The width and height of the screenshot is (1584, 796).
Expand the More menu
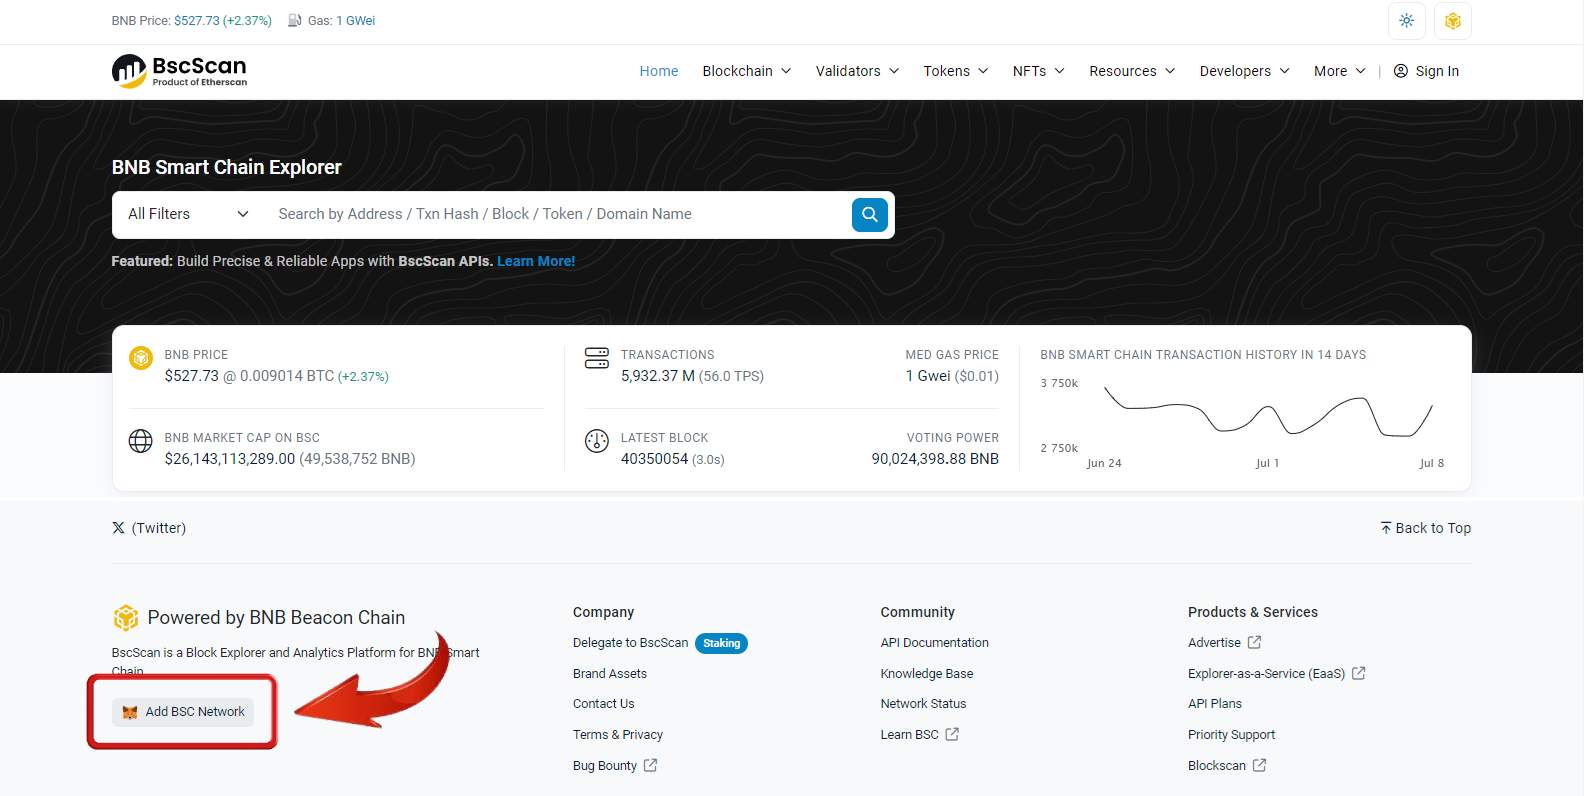(x=1340, y=71)
